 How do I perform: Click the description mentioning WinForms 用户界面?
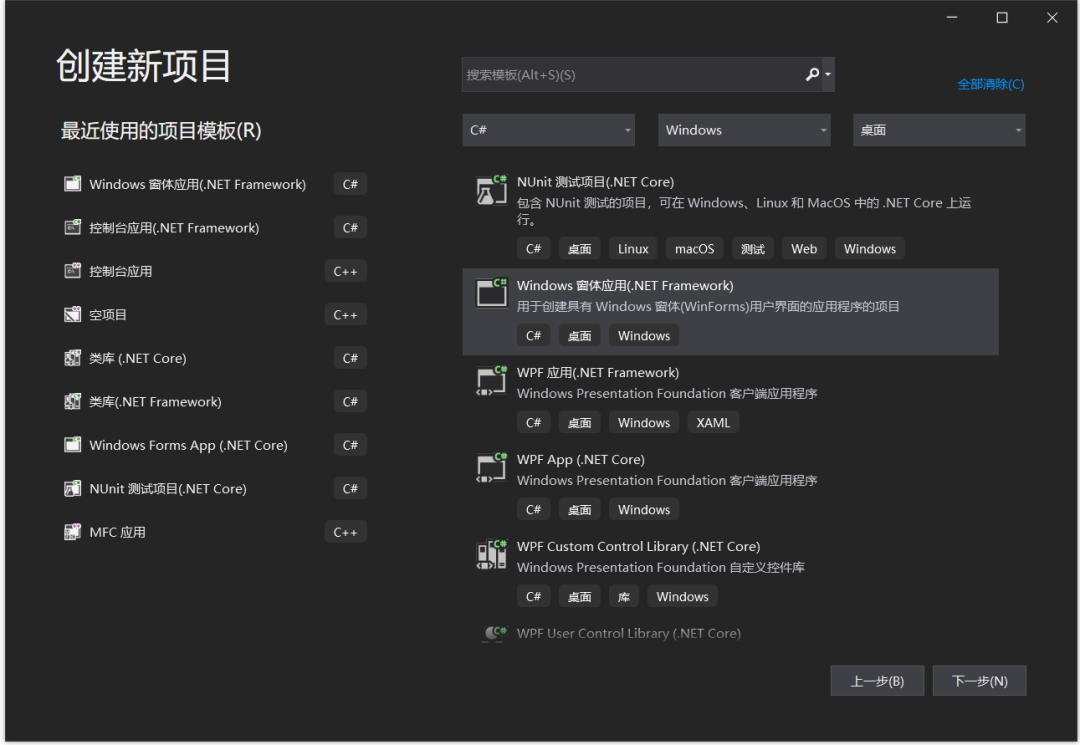pyautogui.click(x=708, y=306)
